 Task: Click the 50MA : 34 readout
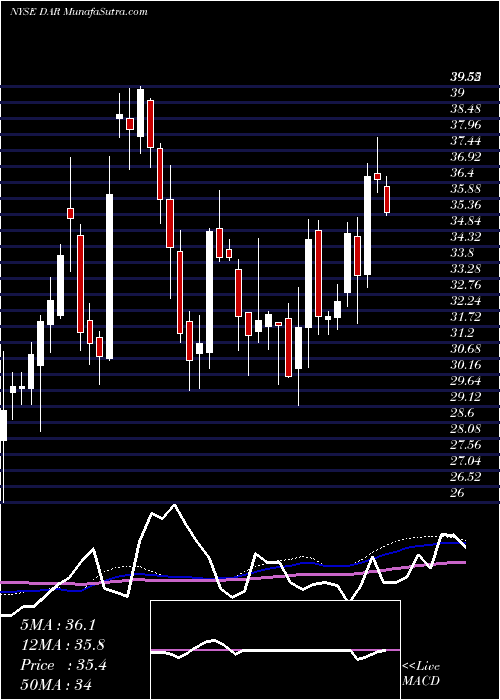click(56, 684)
